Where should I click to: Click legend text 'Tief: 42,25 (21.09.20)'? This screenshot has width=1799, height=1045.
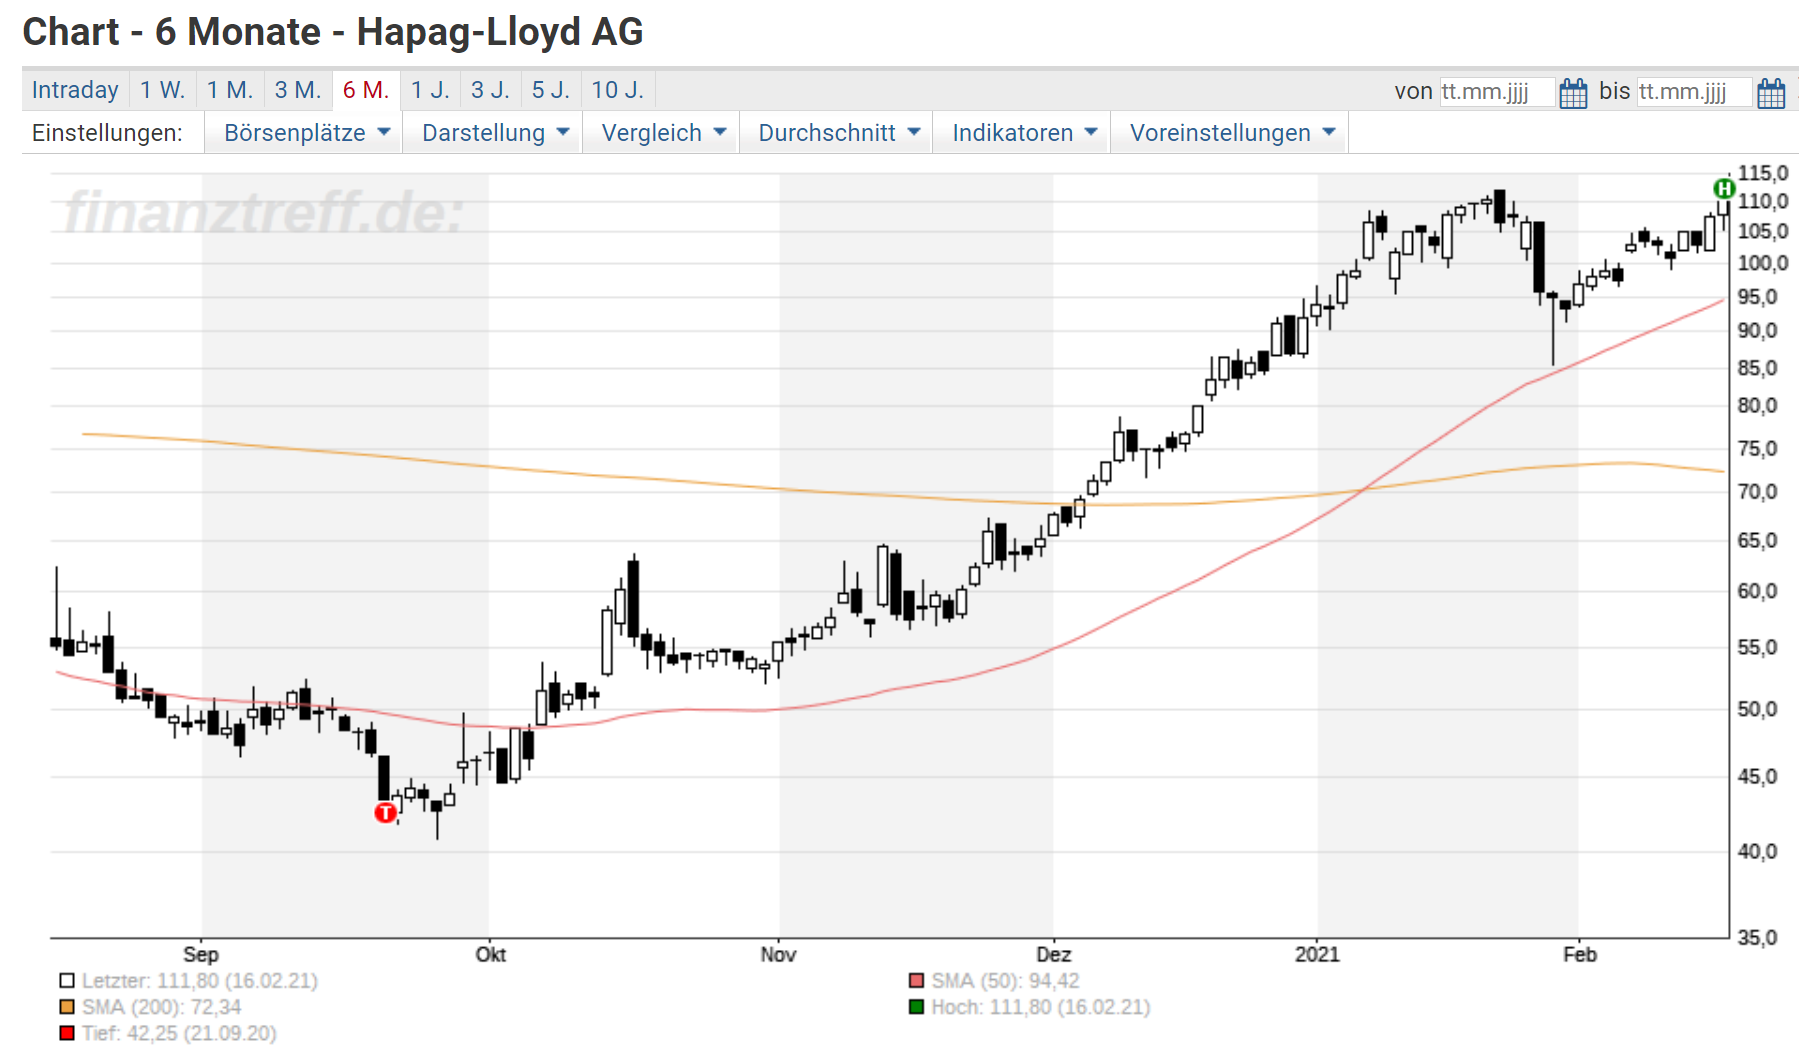click(x=180, y=1033)
